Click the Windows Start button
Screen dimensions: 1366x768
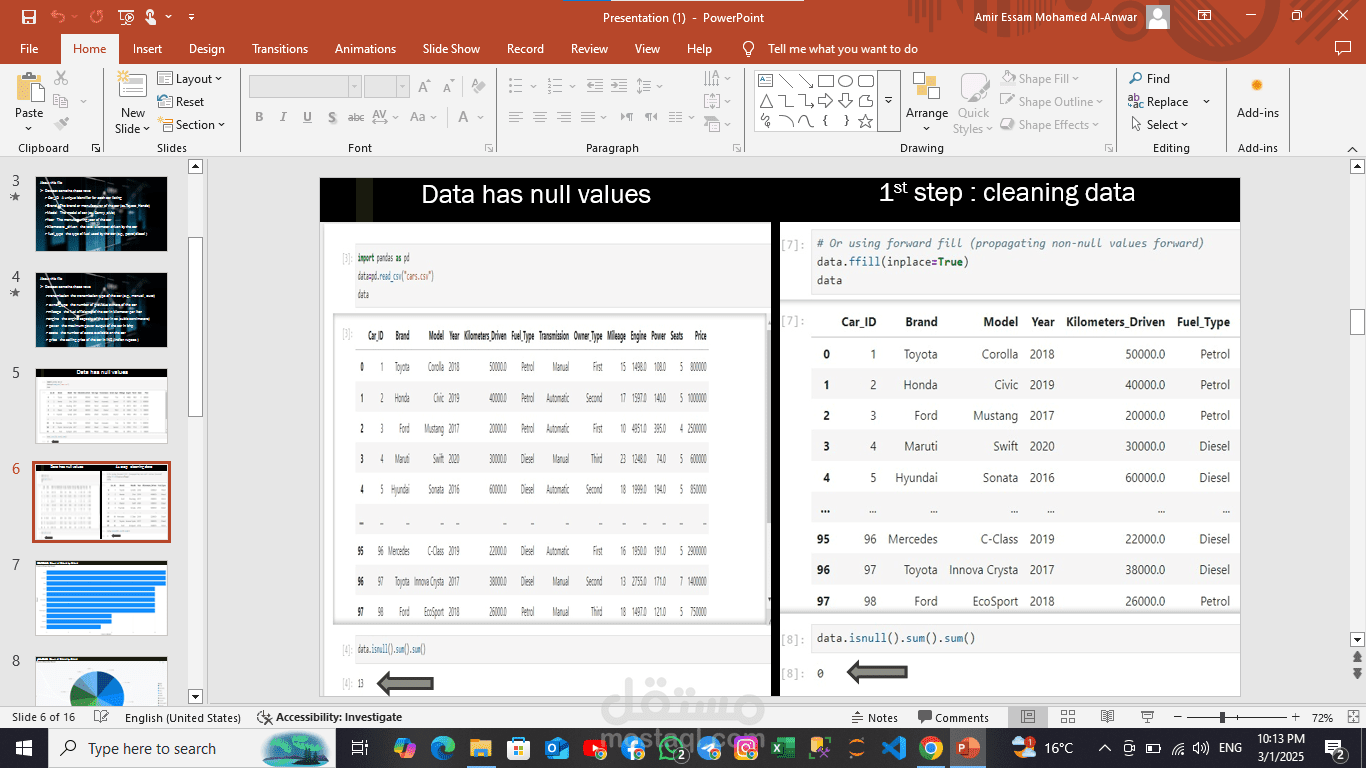click(x=23, y=748)
